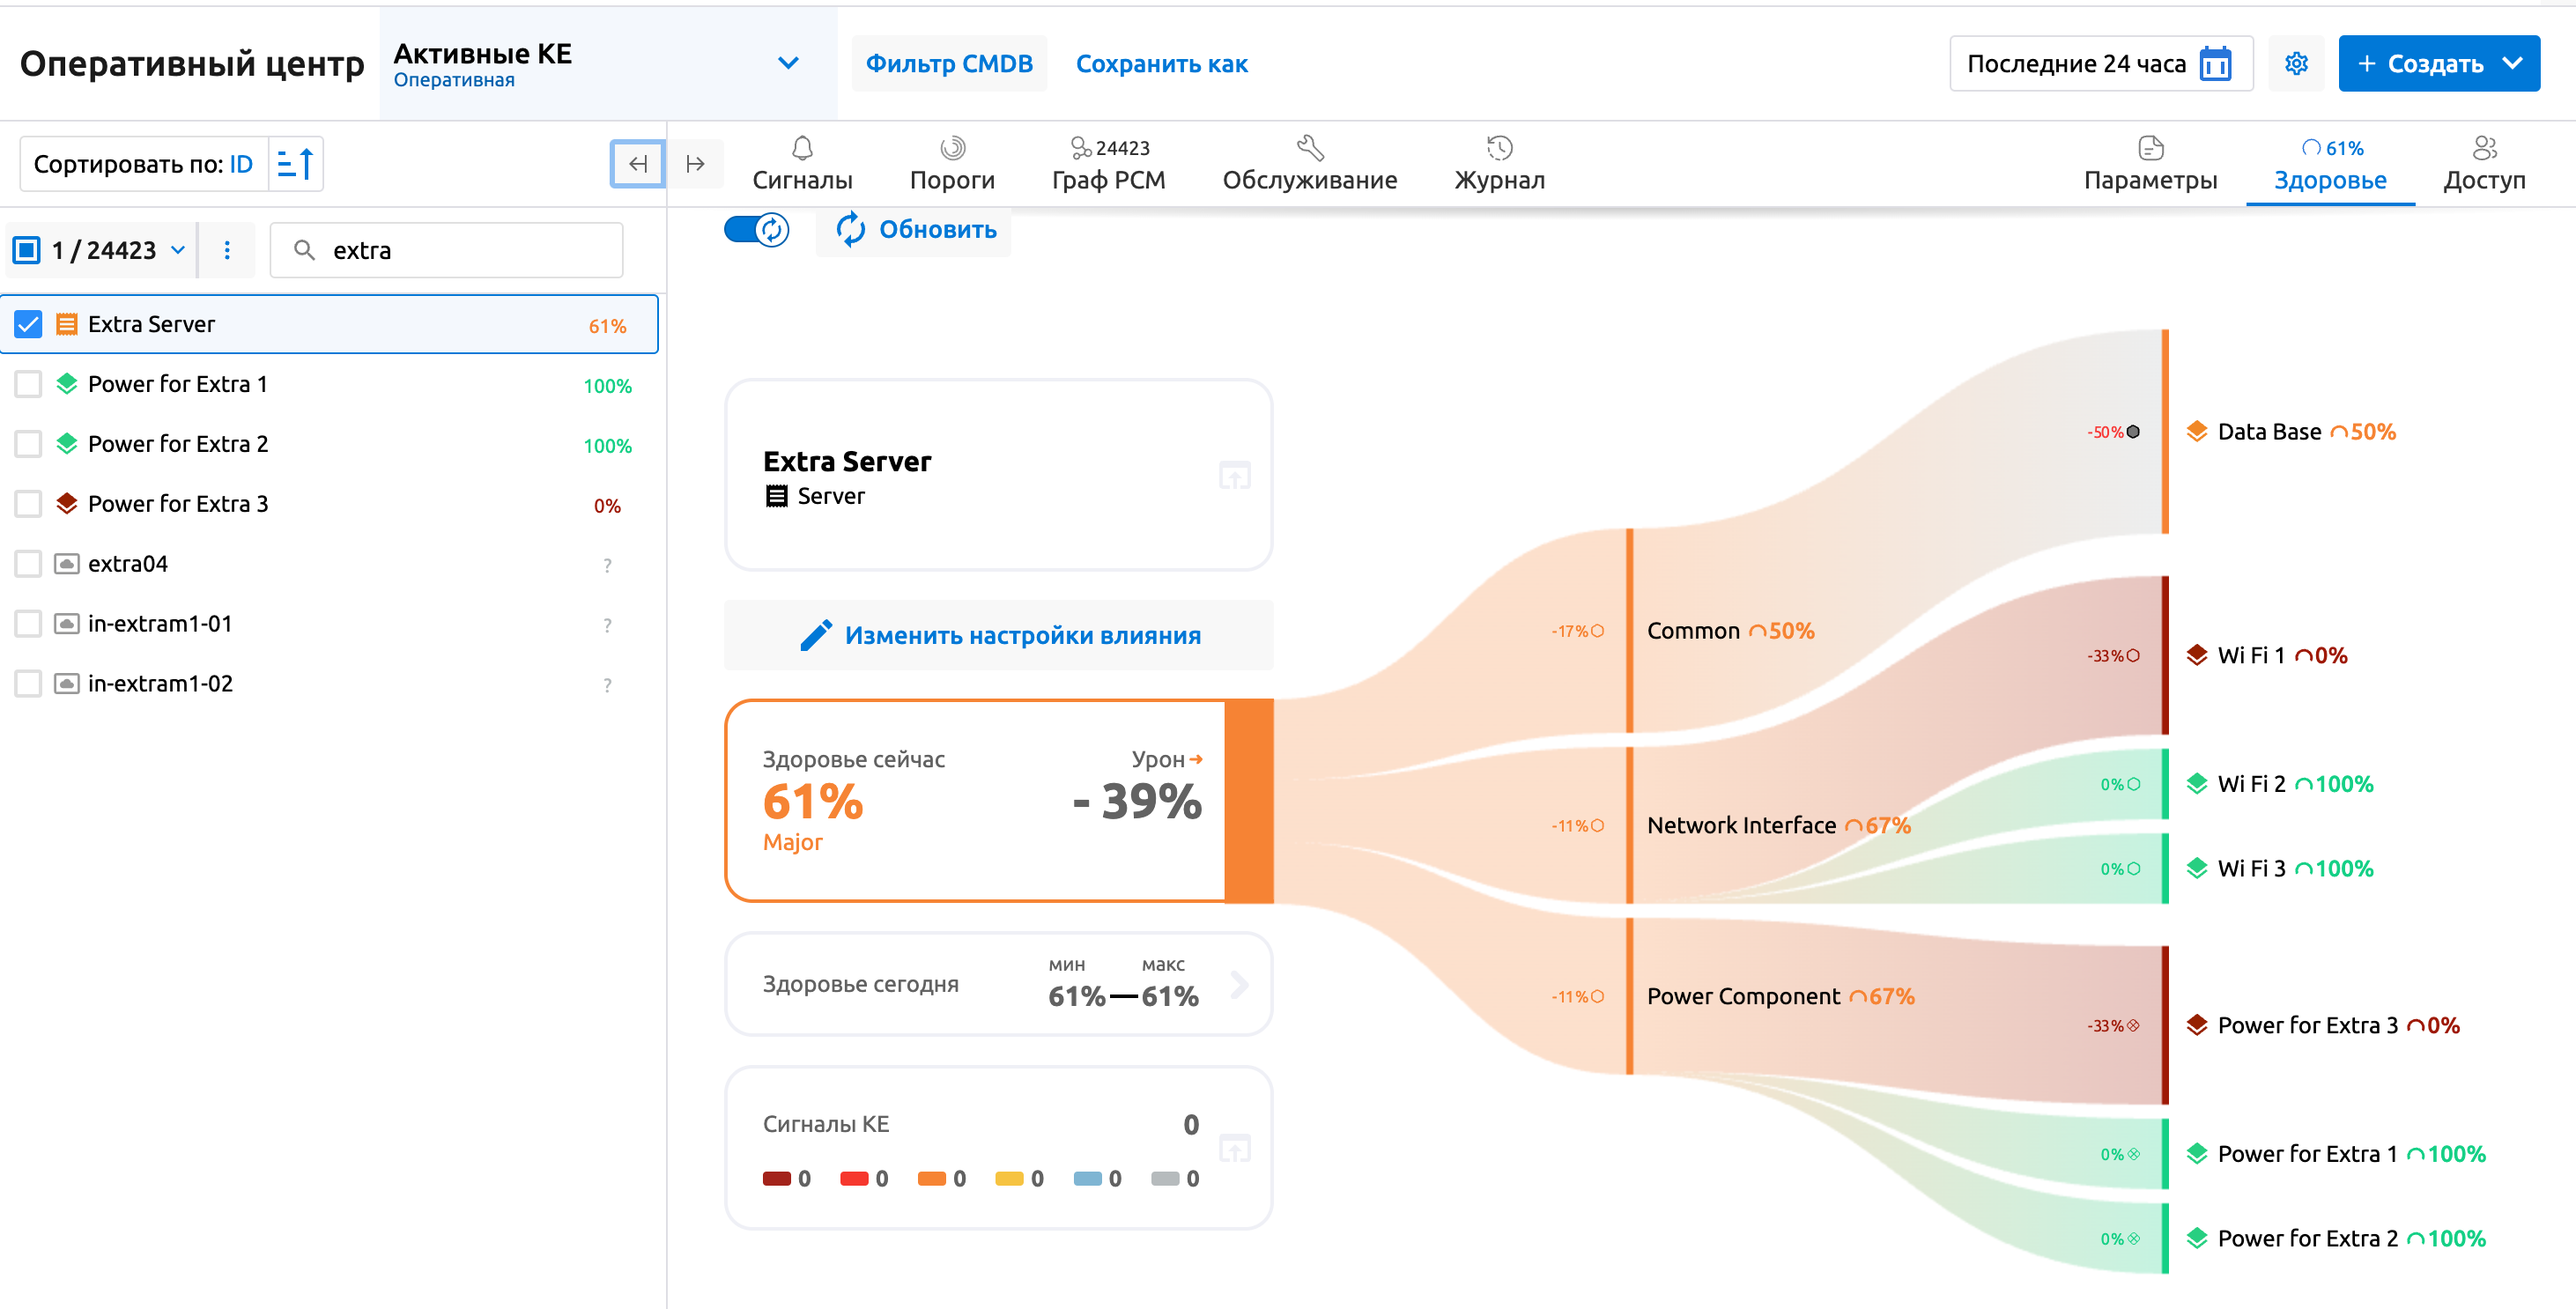
Task: Open the Граф РСМ tab
Action: 1108,165
